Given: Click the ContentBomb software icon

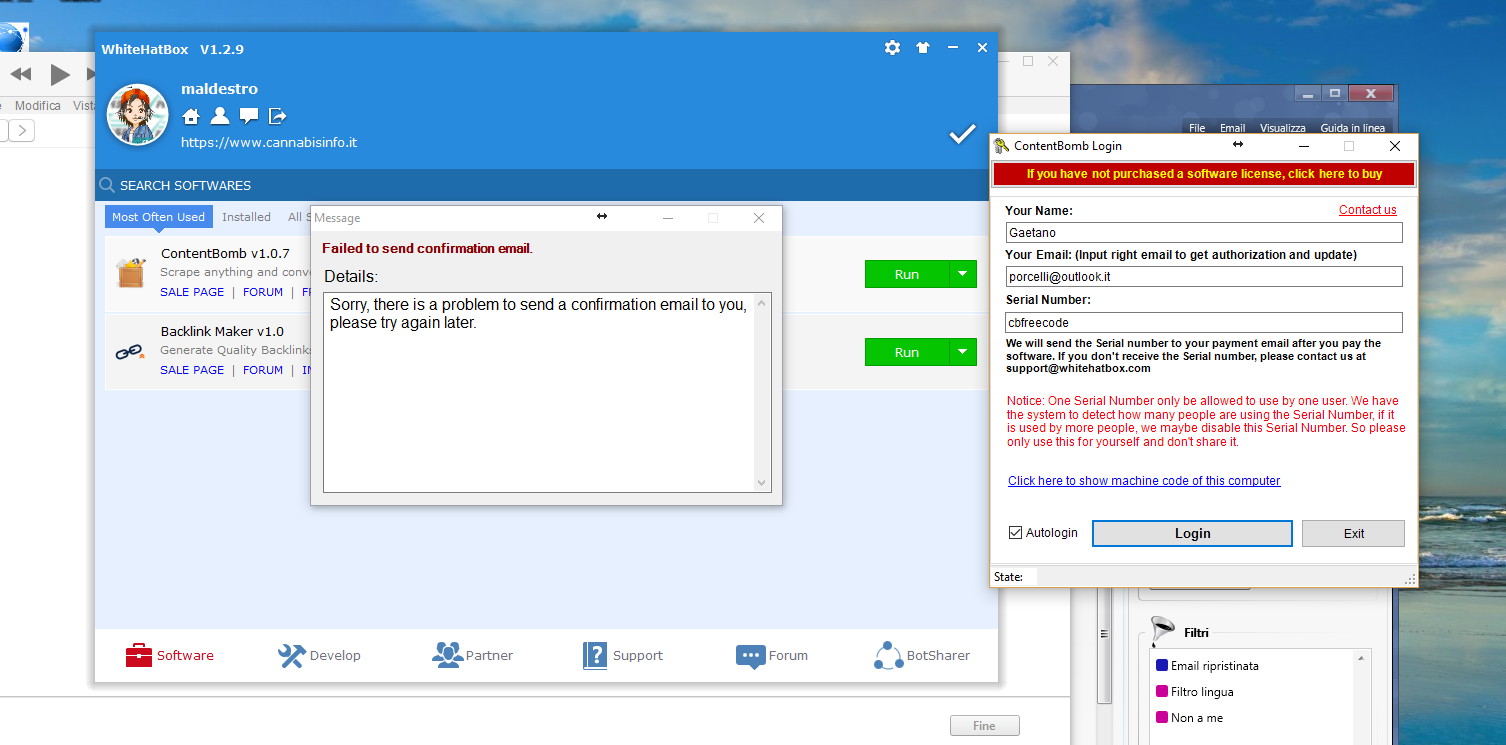Looking at the screenshot, I should pos(130,273).
